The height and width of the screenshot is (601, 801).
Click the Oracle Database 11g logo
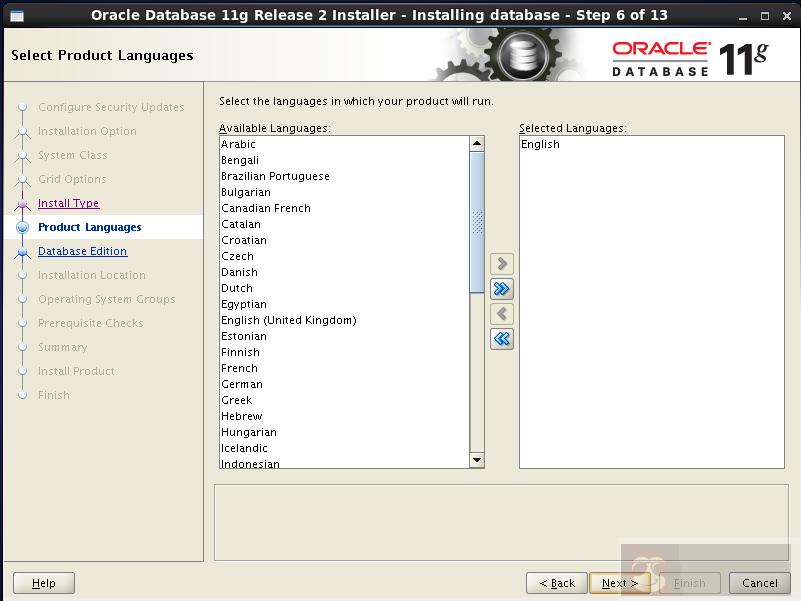point(690,54)
